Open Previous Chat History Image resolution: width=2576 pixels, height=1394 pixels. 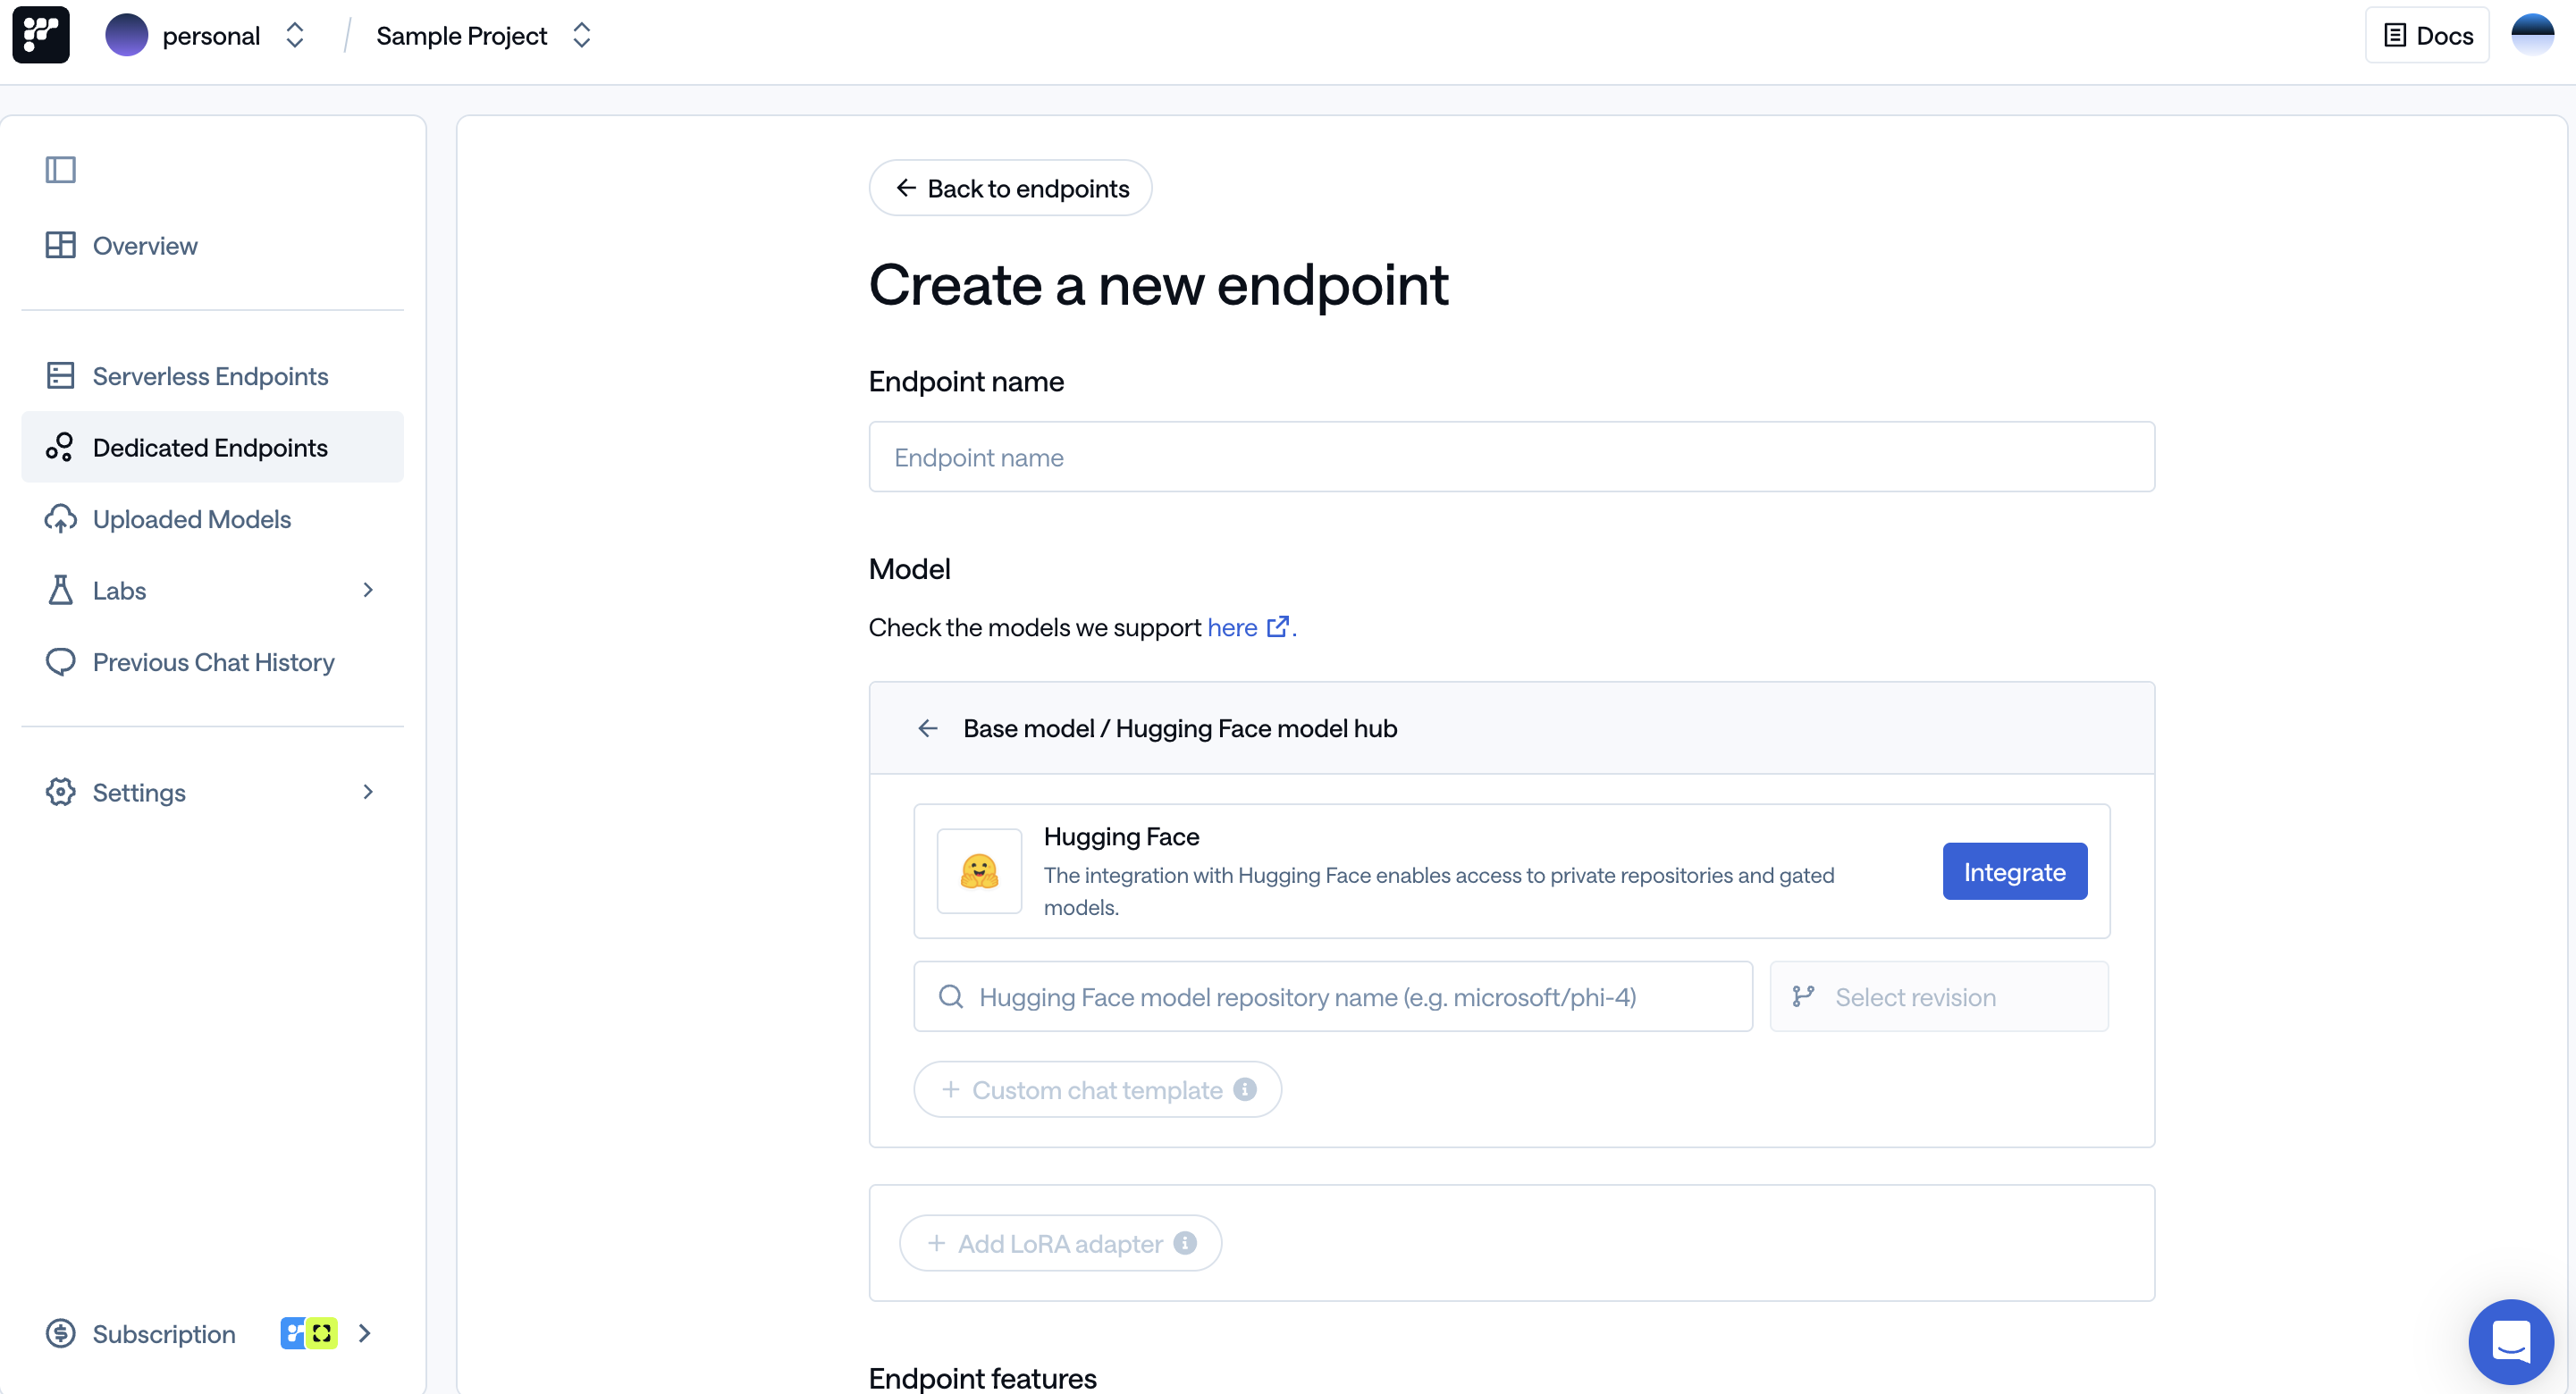click(x=213, y=662)
